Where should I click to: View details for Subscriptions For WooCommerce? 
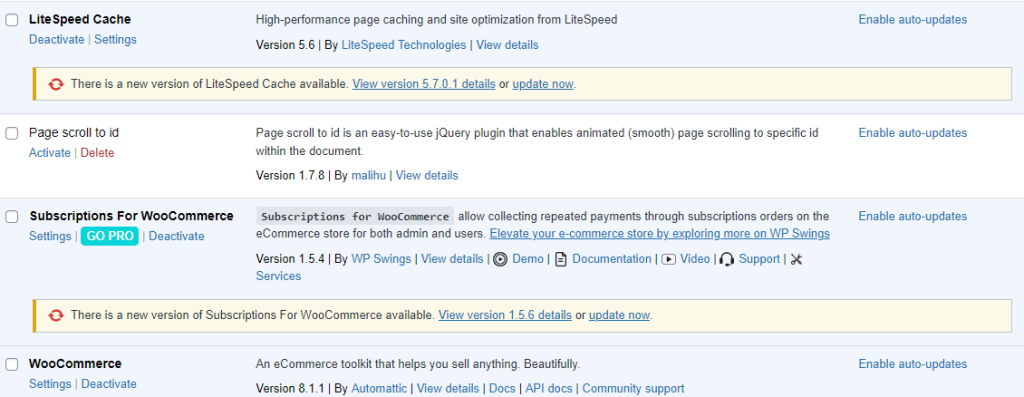pos(452,259)
